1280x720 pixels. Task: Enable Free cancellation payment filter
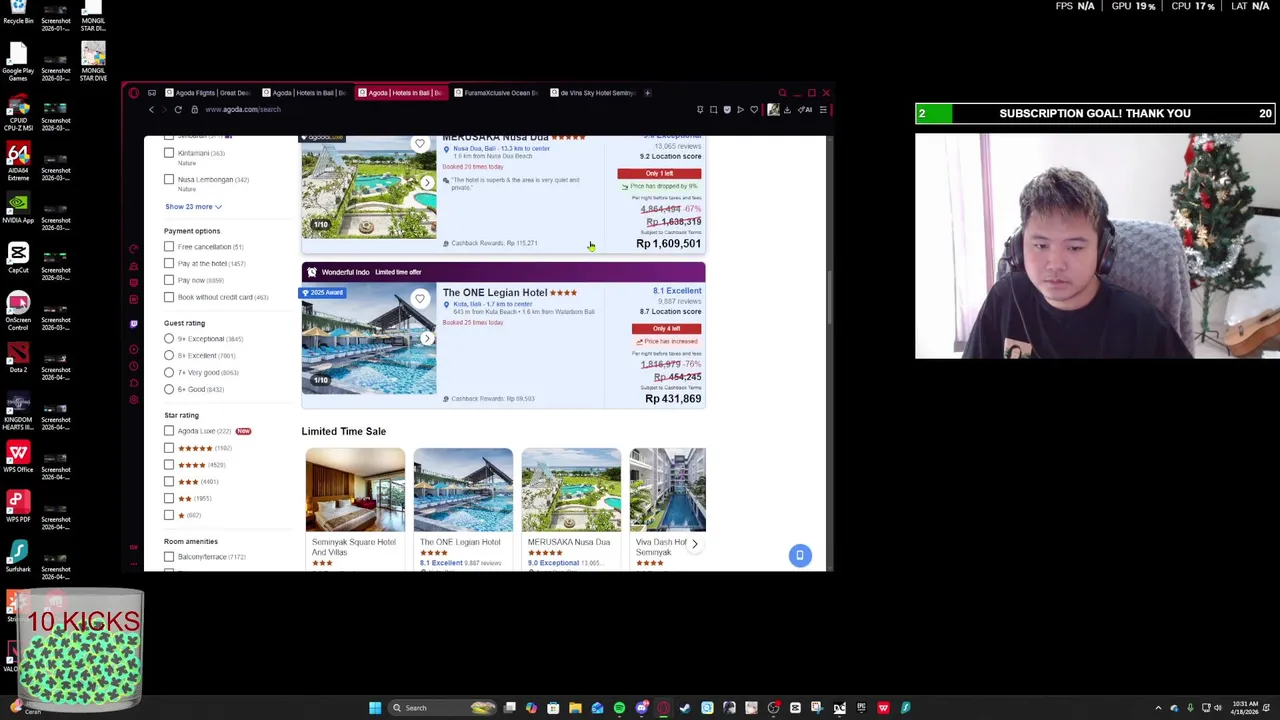pos(169,247)
